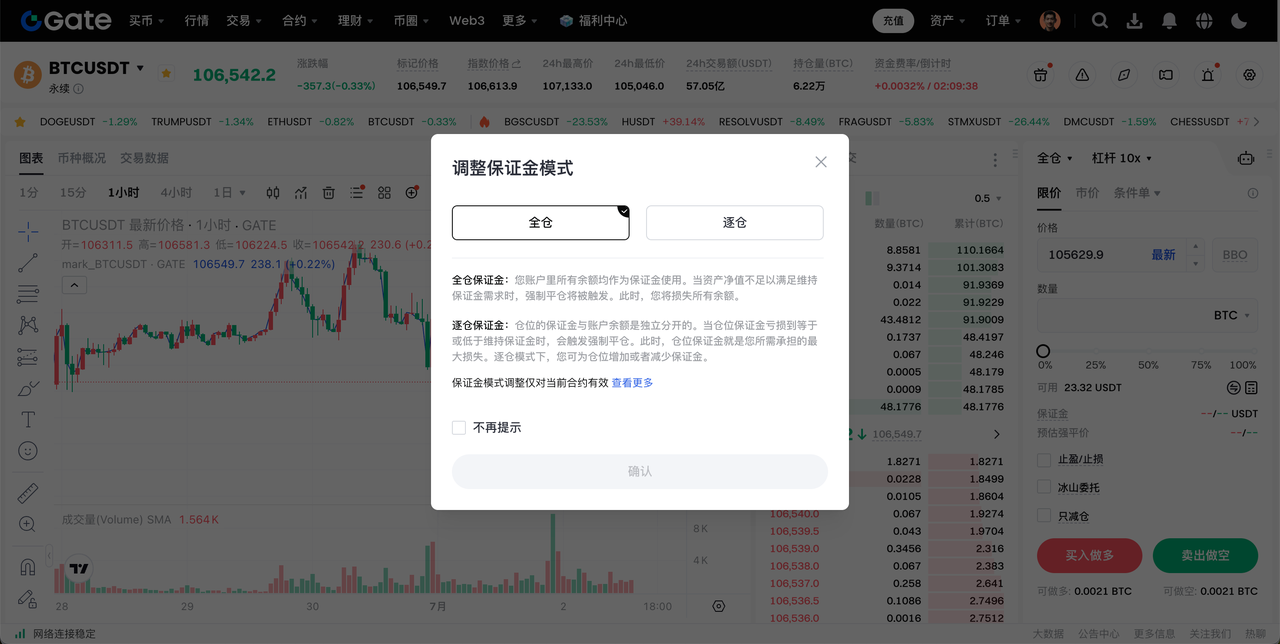Select the text drawing tool

[x=28, y=419]
